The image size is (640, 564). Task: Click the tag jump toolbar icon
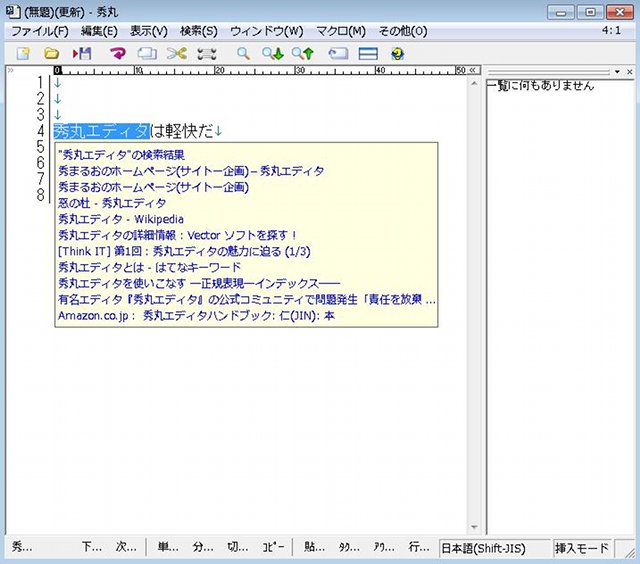(338, 53)
